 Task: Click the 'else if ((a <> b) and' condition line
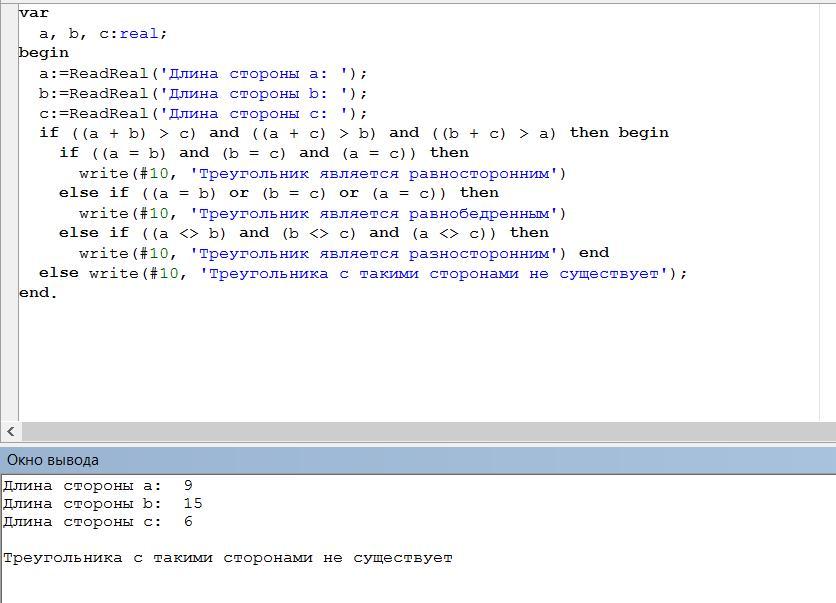tap(304, 233)
